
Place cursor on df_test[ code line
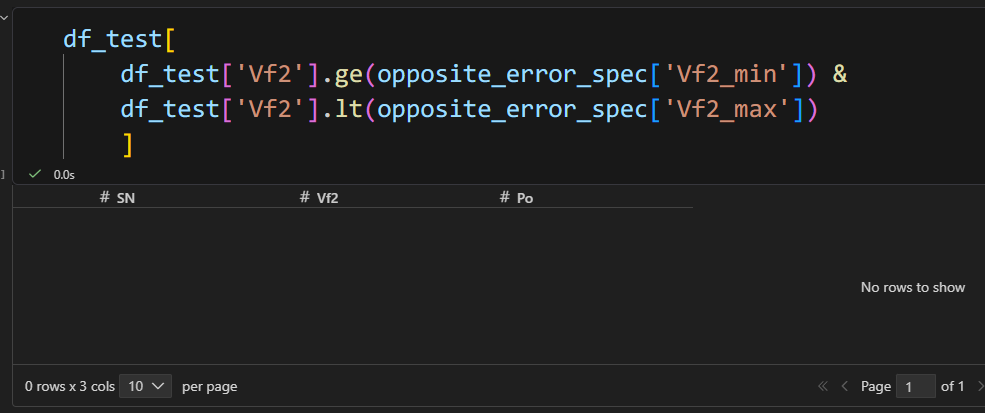[x=119, y=40]
